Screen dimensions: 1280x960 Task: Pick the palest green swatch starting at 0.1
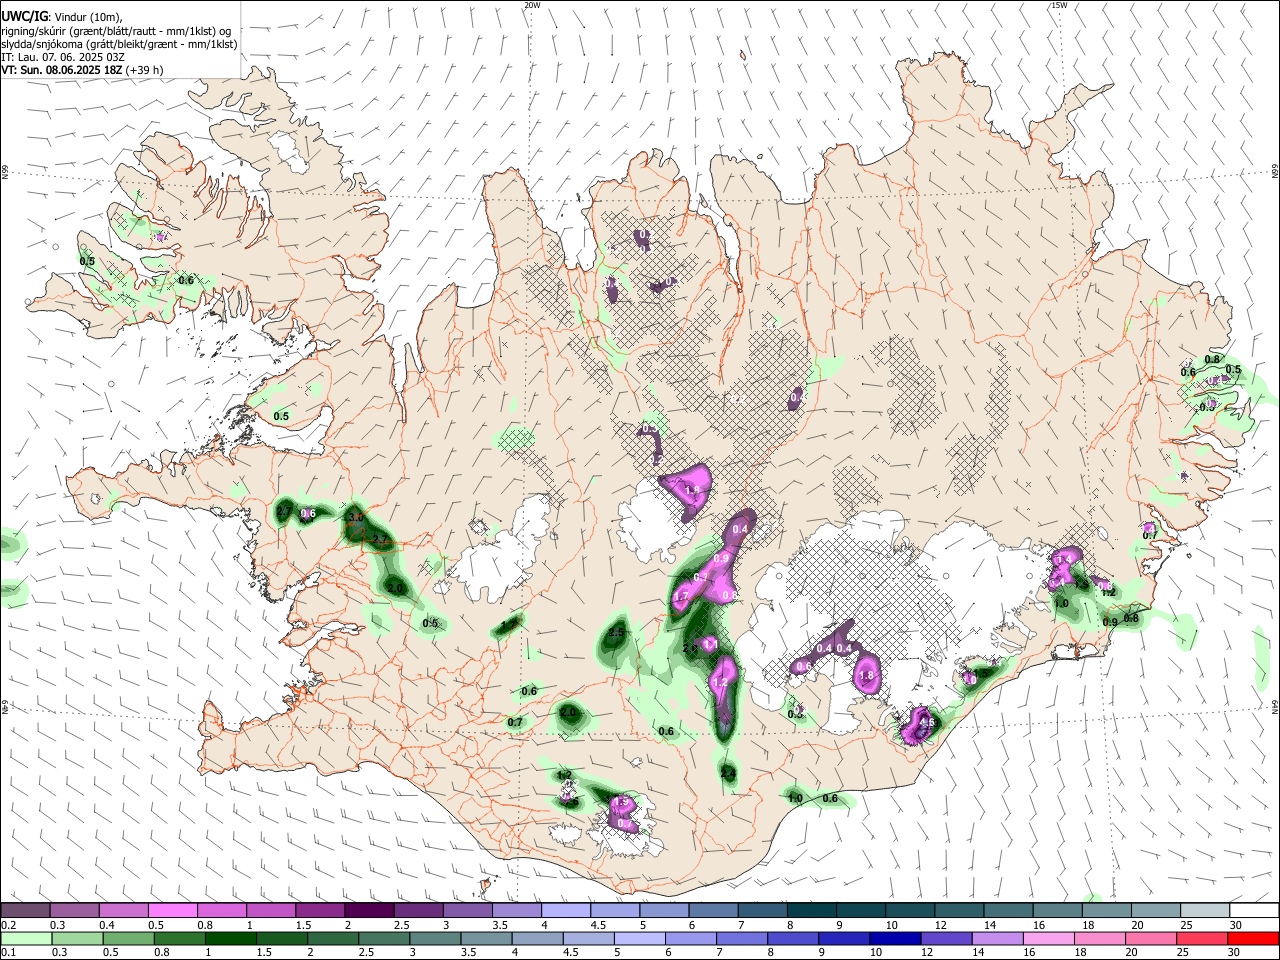26,938
